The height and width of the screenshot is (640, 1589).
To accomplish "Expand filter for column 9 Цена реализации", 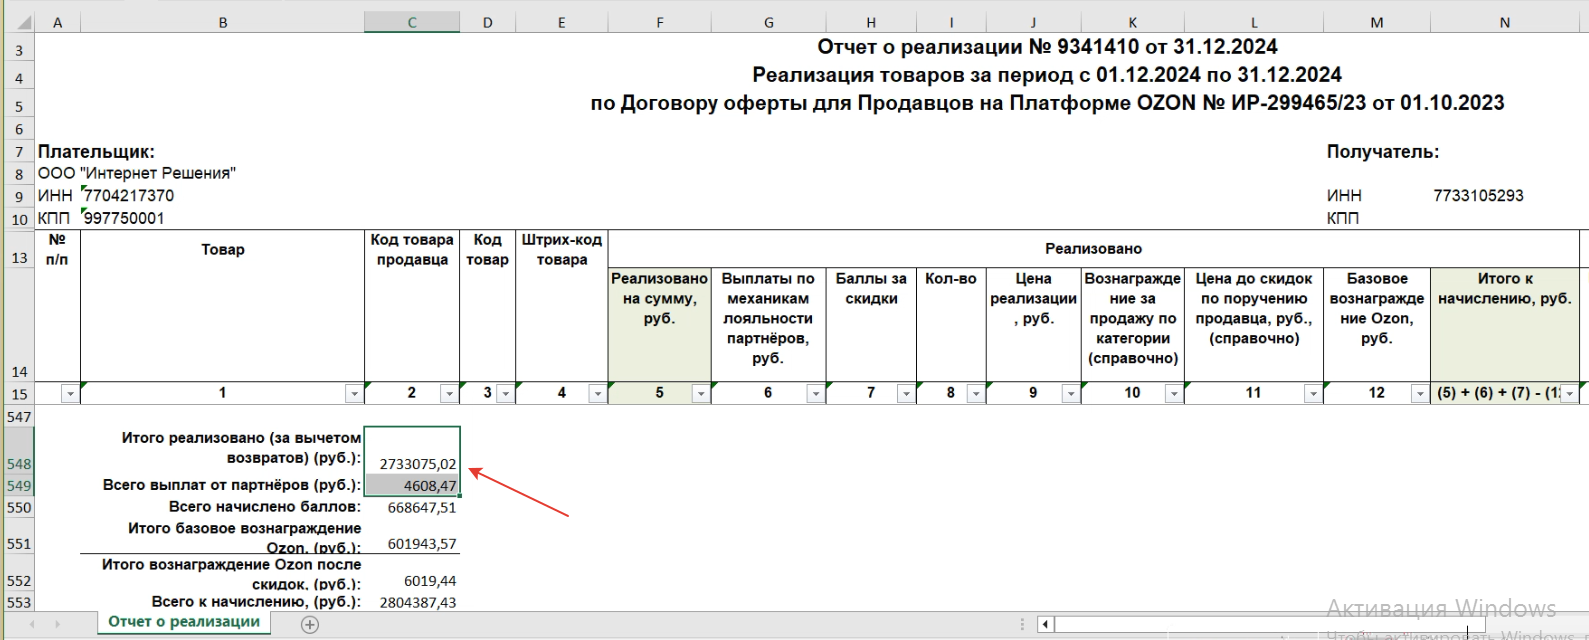I will (x=1070, y=394).
